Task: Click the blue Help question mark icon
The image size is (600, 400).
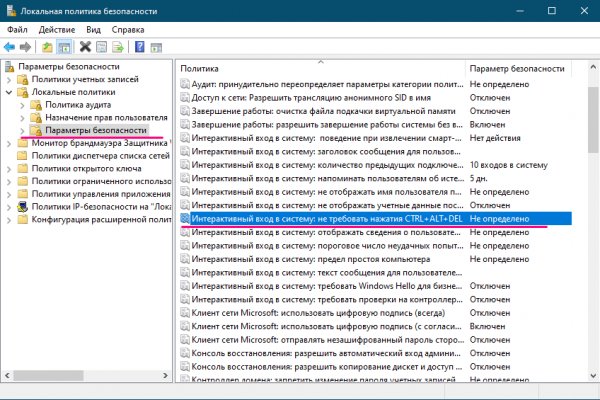Action: tap(140, 47)
